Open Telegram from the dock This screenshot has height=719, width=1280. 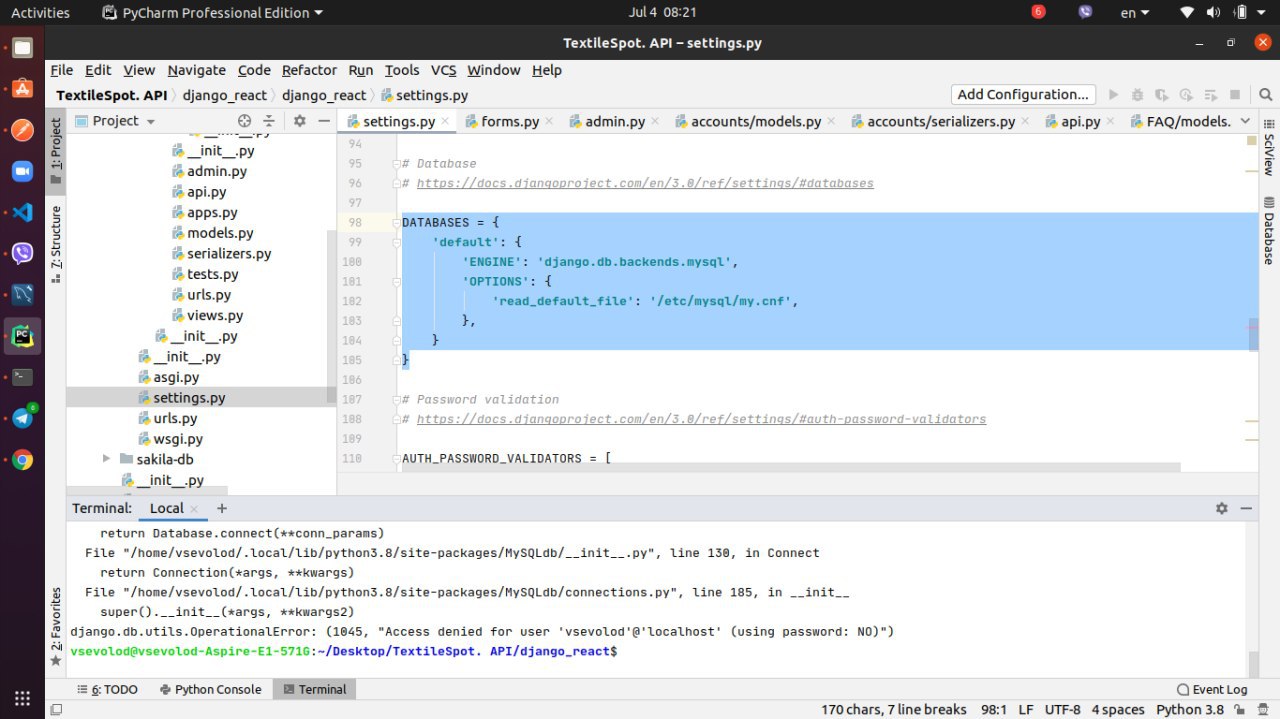coord(22,418)
